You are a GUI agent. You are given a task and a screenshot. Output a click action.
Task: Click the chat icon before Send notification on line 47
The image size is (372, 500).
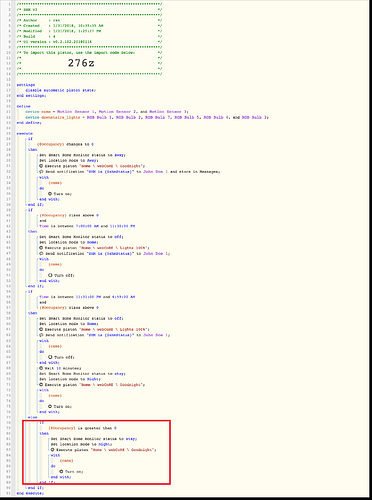pyautogui.click(x=41, y=253)
